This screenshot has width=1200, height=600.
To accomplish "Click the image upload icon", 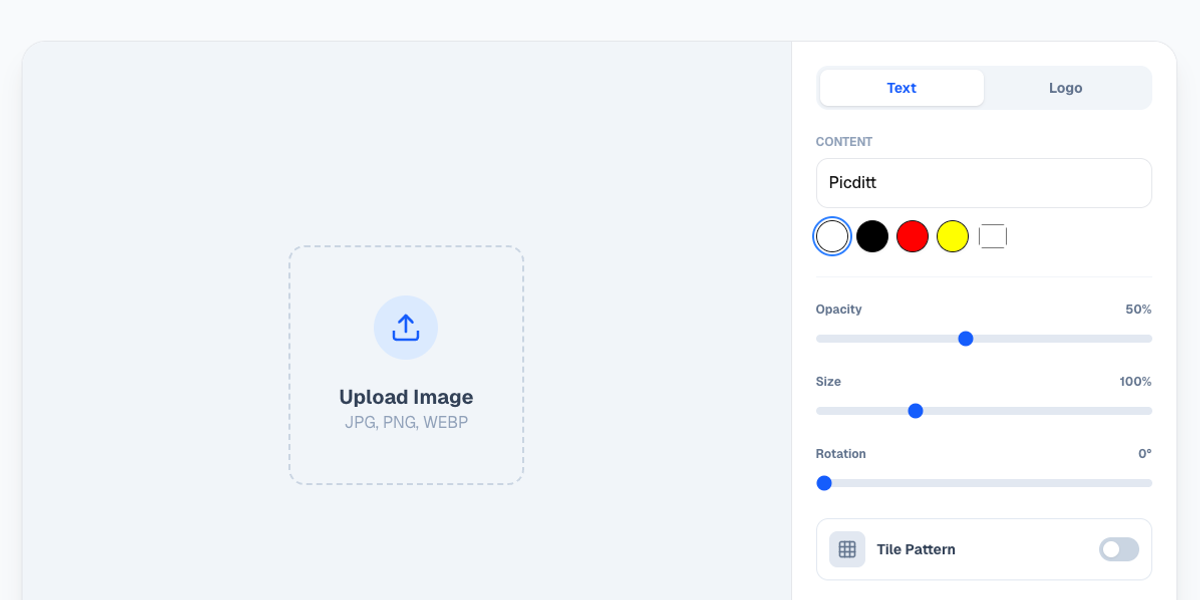I will (406, 327).
